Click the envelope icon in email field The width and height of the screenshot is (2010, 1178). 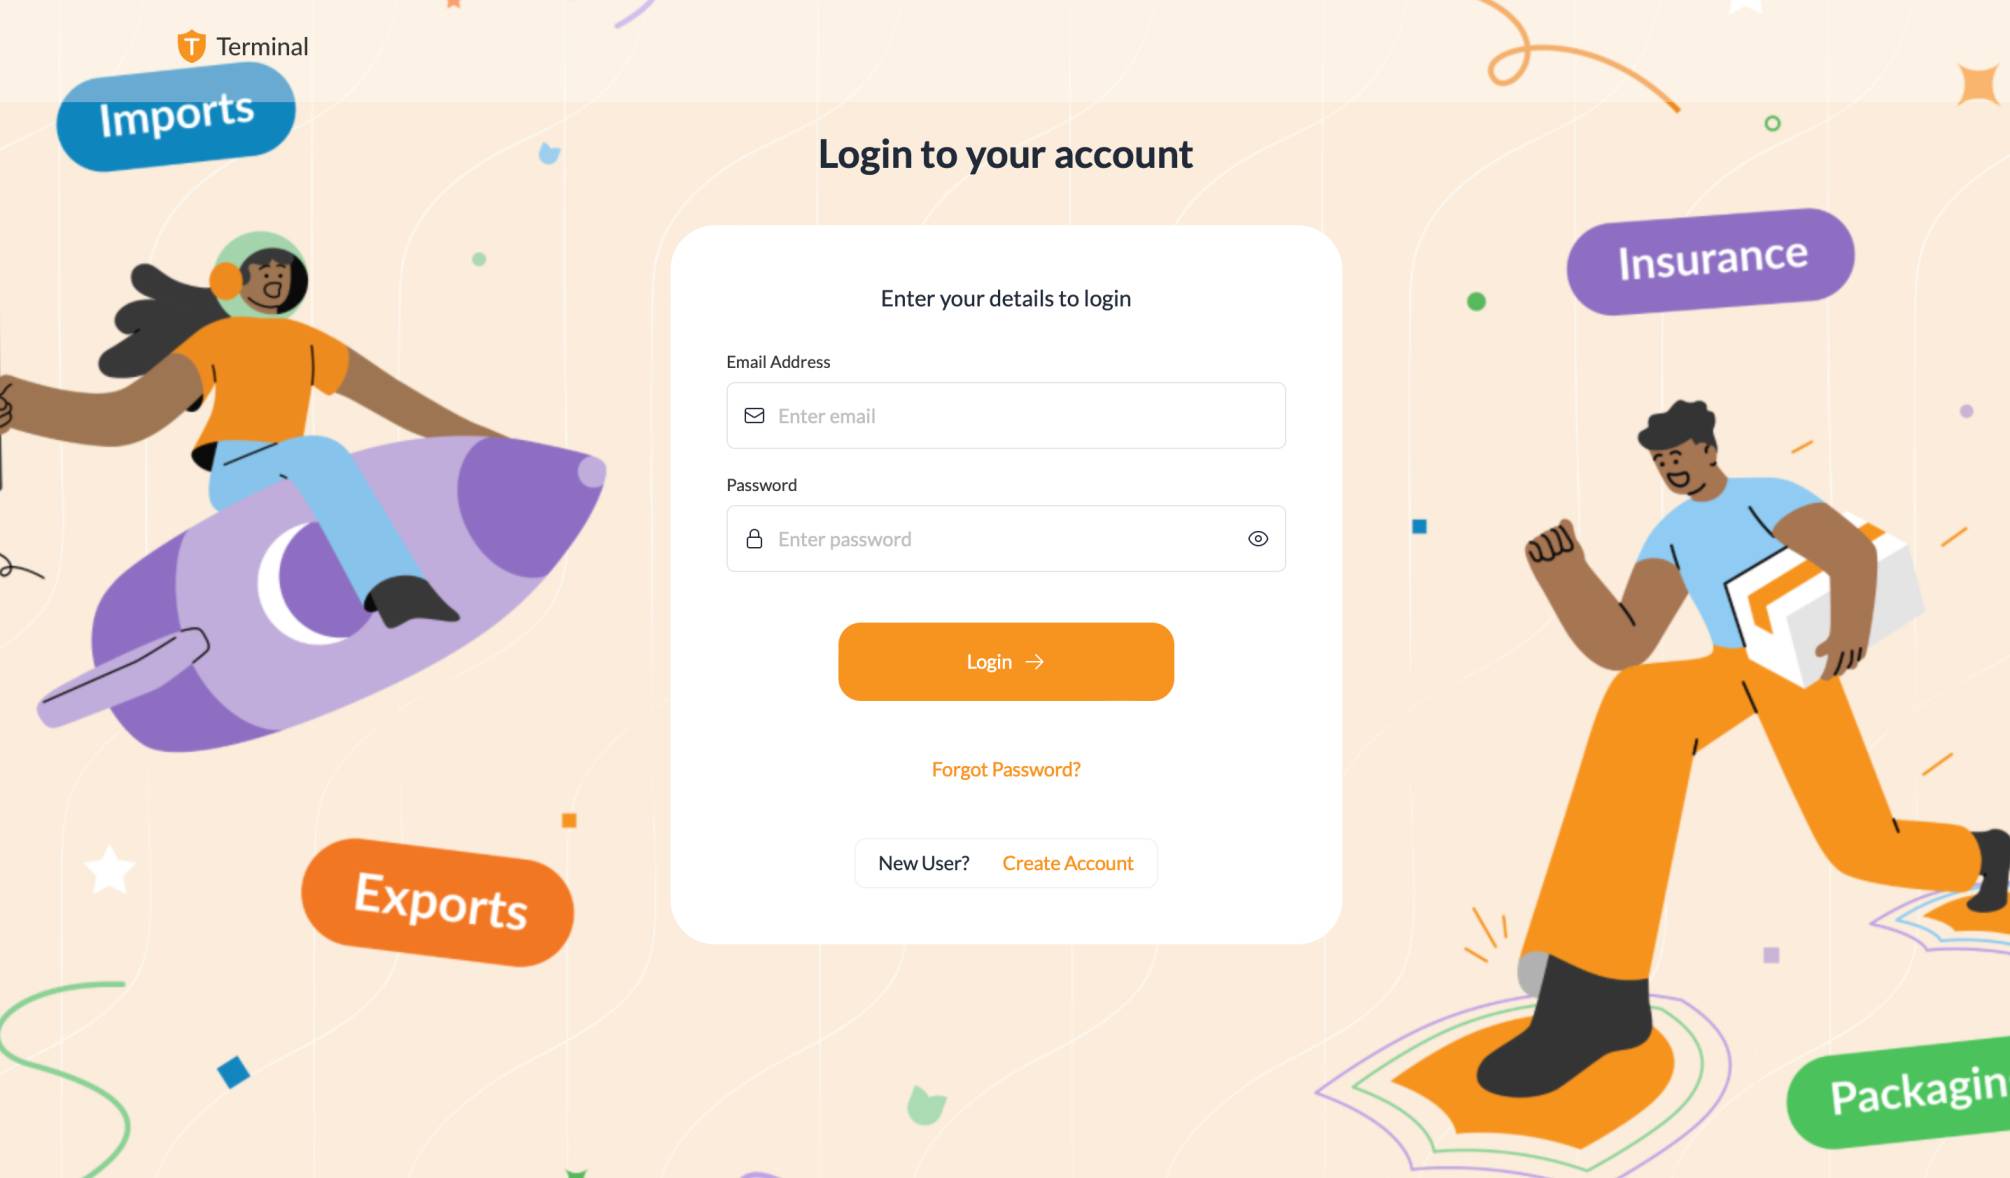tap(754, 416)
